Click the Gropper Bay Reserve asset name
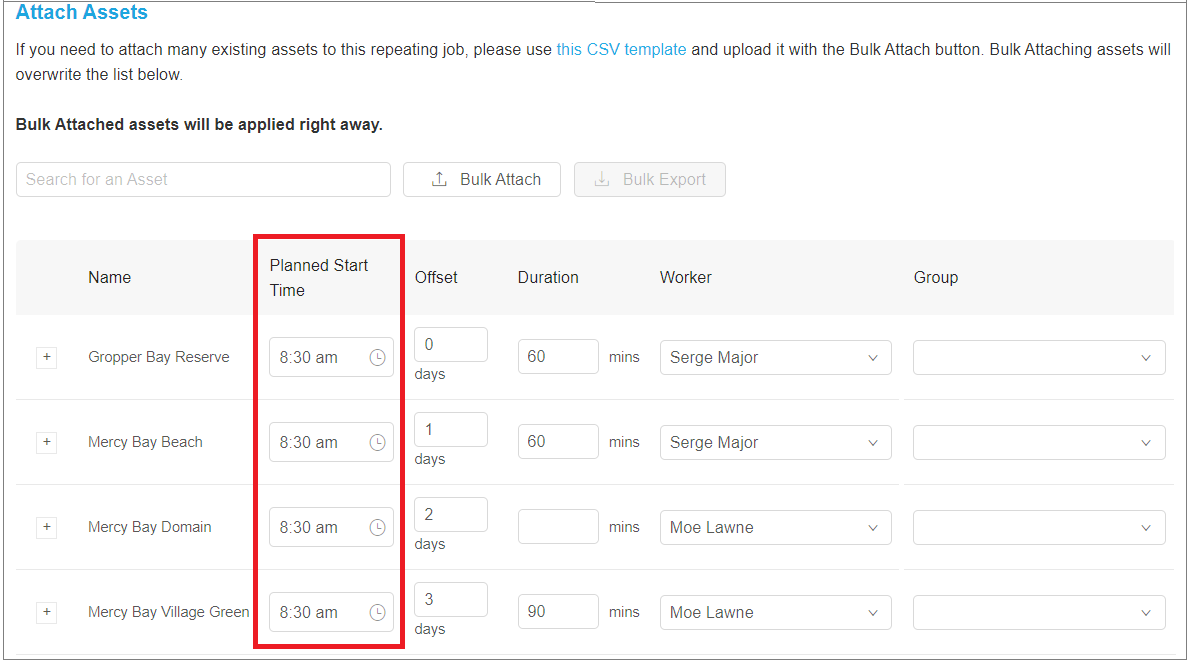Viewport: 1190px width, 662px height. point(159,357)
